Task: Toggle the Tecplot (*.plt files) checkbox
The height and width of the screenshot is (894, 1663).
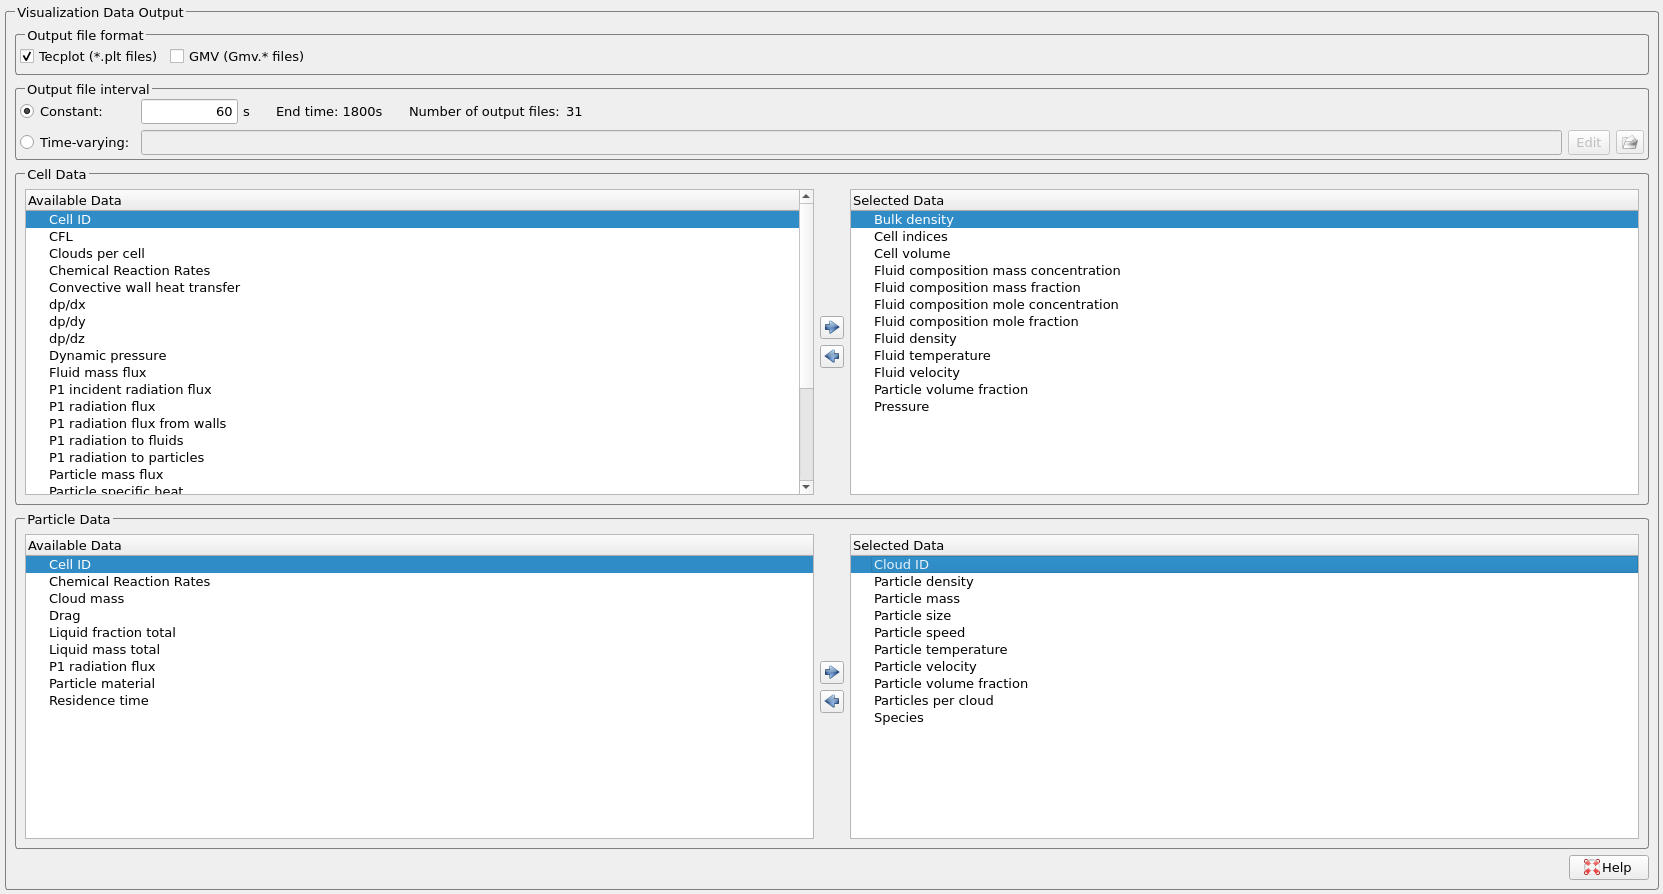Action: coord(27,57)
